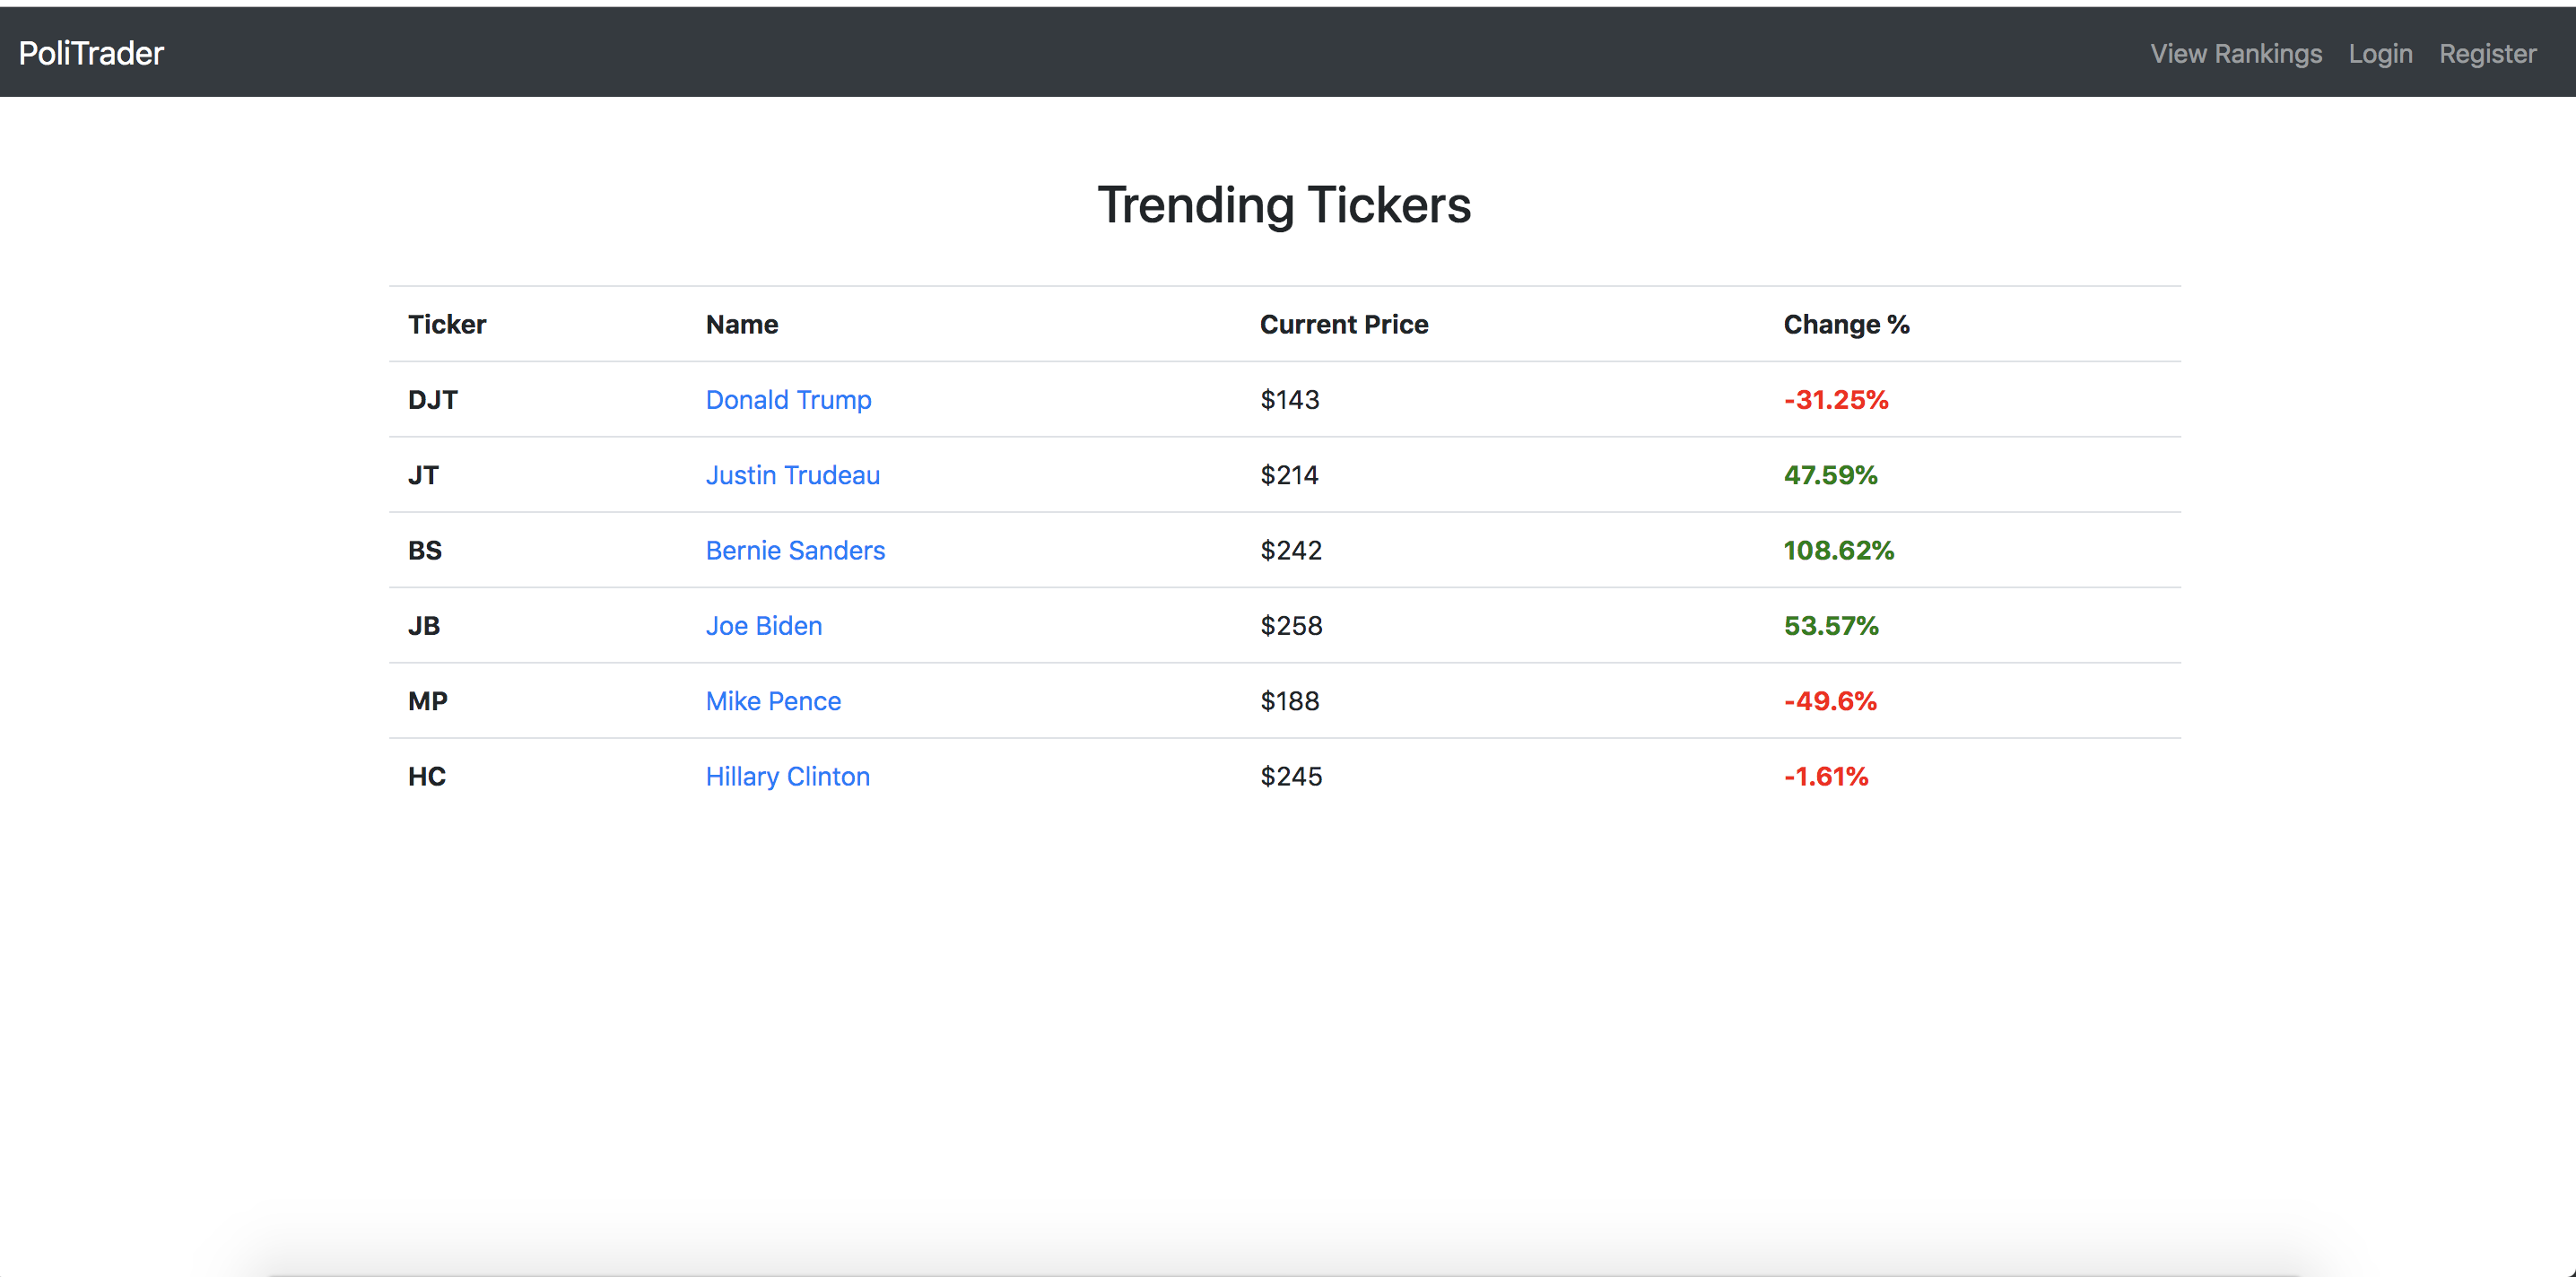Viewport: 2576px width, 1277px height.
Task: Sort table by the Ticker column
Action: point(446,324)
